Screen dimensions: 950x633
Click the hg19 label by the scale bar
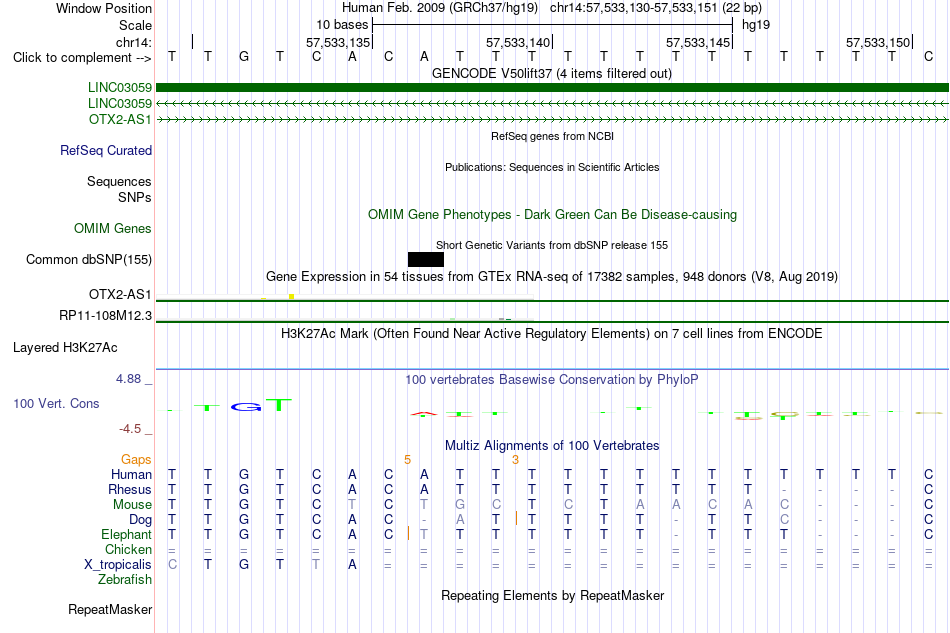coord(756,25)
